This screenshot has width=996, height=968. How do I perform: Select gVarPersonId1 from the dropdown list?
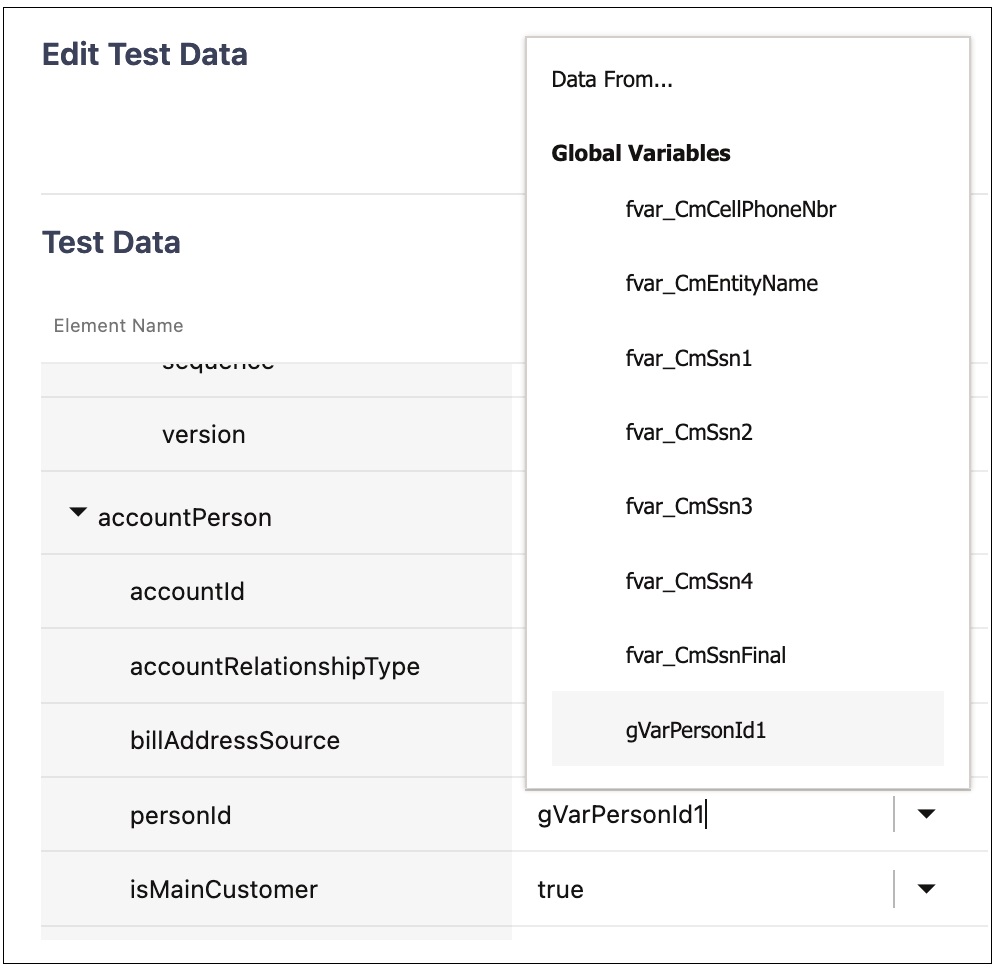(695, 730)
